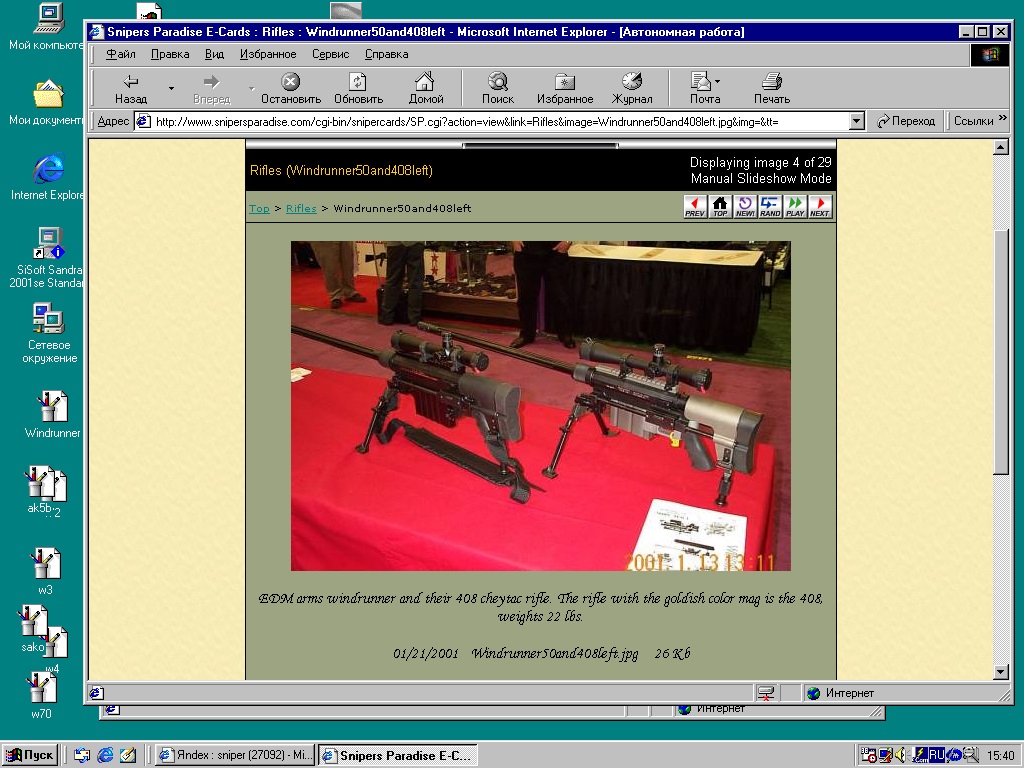
Task: Open the Сервис menu
Action: tap(330, 54)
